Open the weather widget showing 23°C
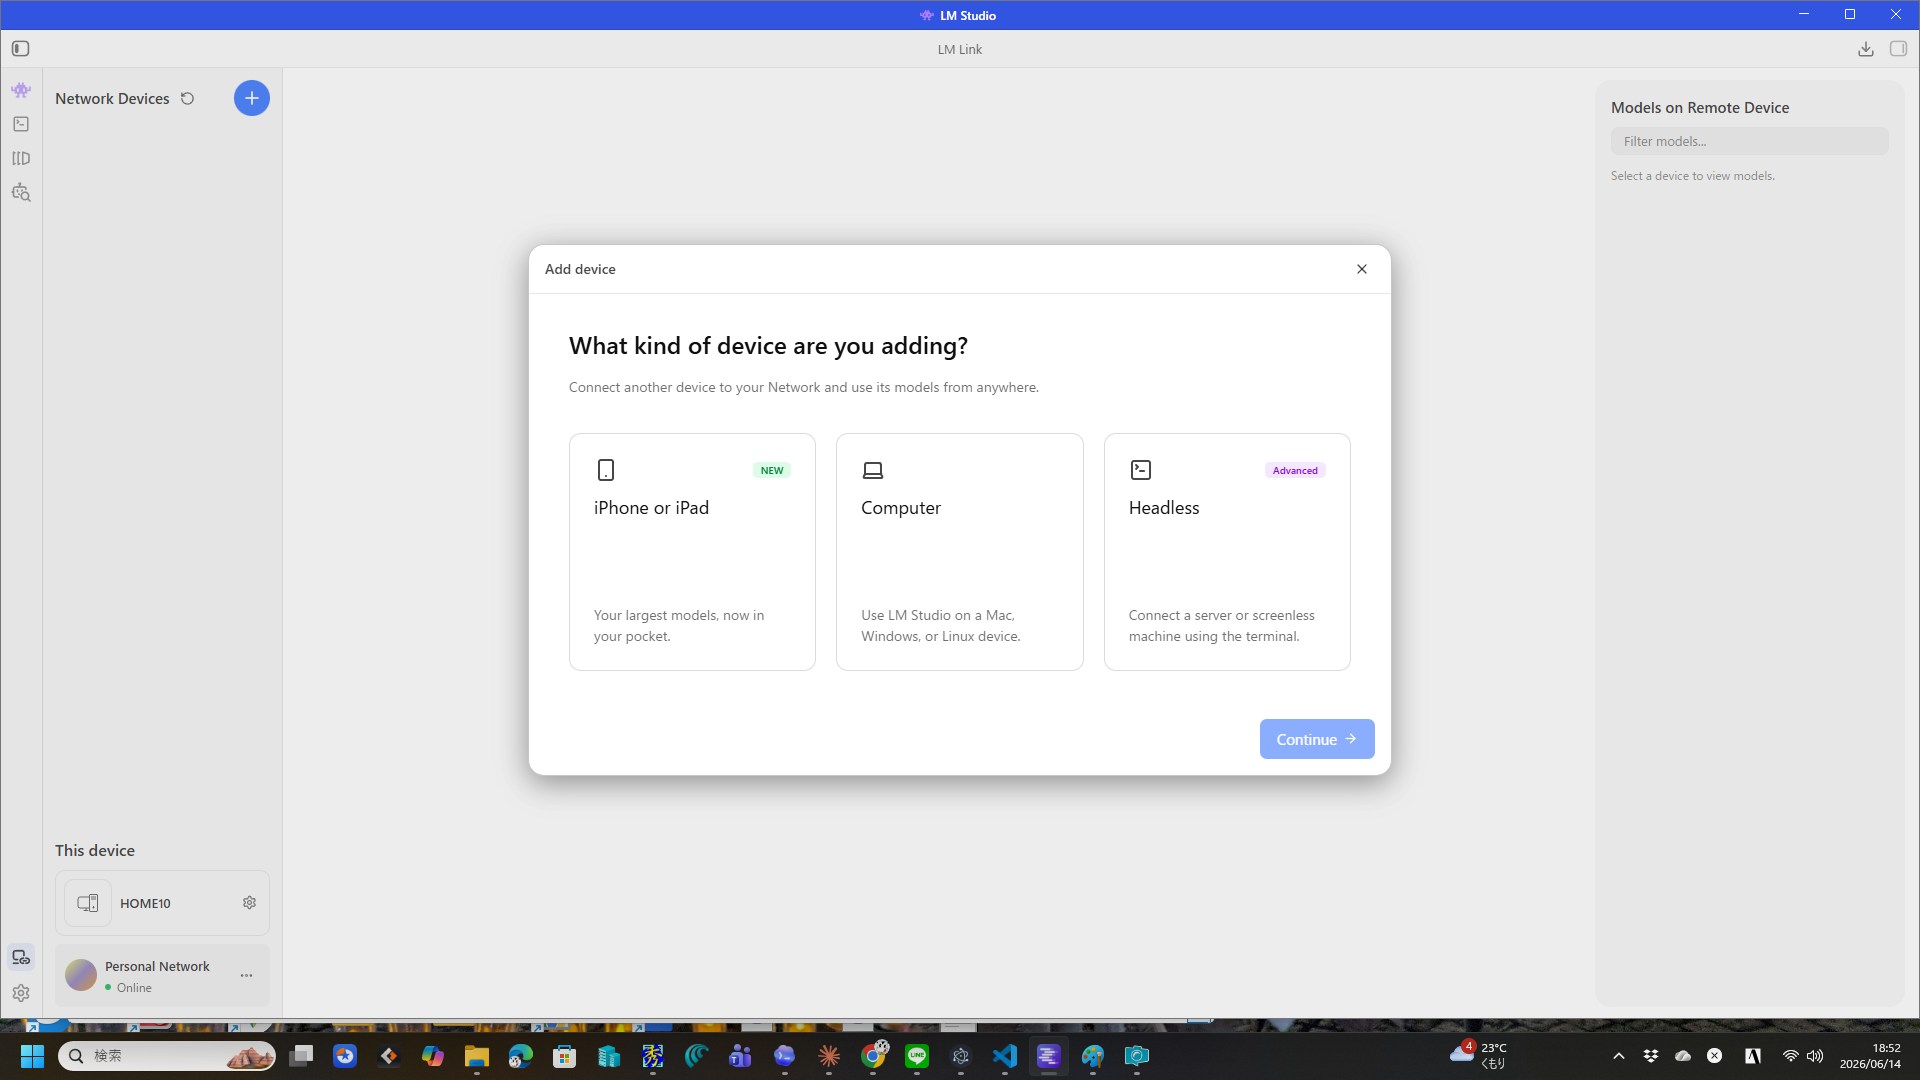This screenshot has width=1920, height=1080. pos(1478,1055)
